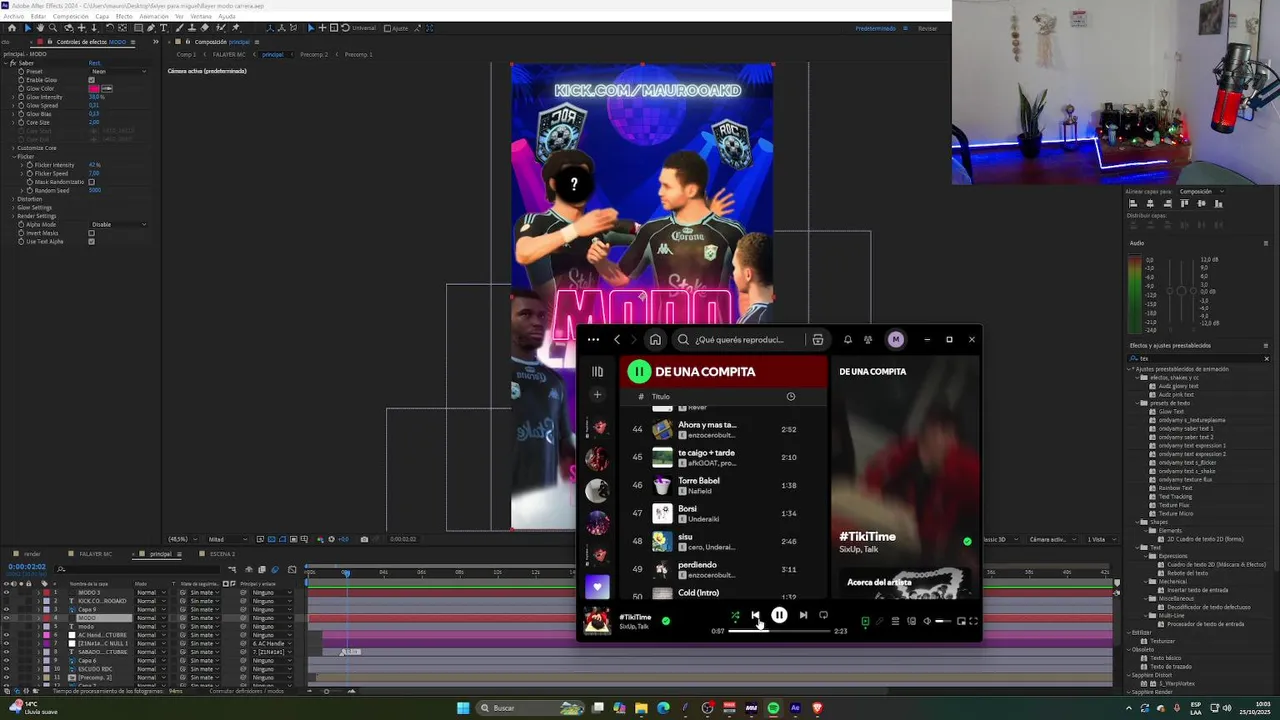This screenshot has width=1280, height=720.
Task: Select the Eraser tool
Action: click(x=204, y=28)
